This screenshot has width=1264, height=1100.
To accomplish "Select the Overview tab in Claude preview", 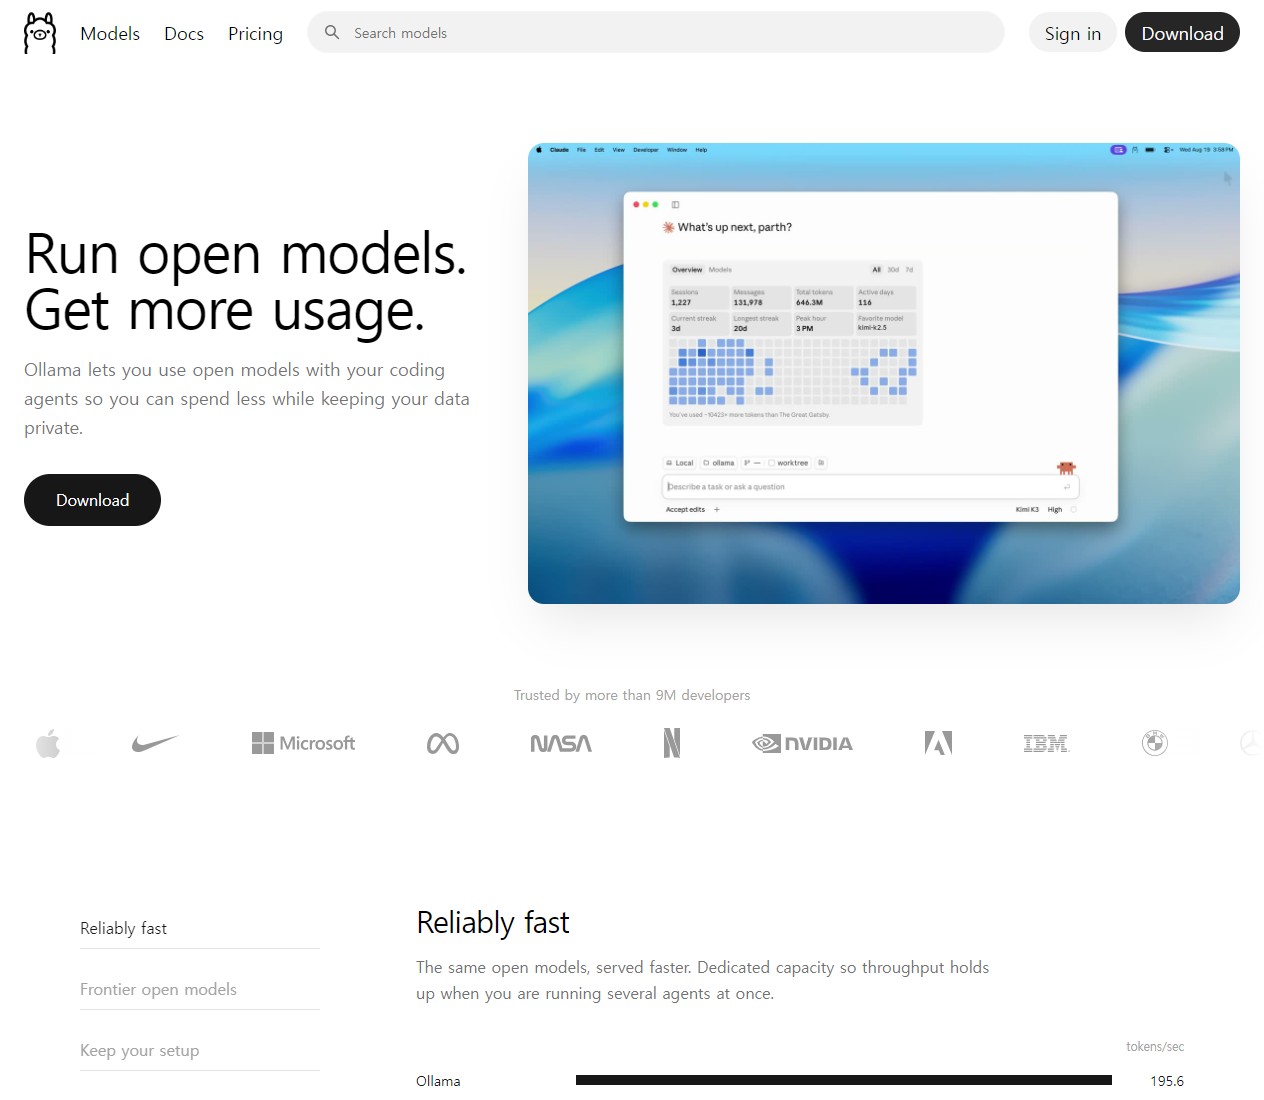I will click(x=687, y=269).
